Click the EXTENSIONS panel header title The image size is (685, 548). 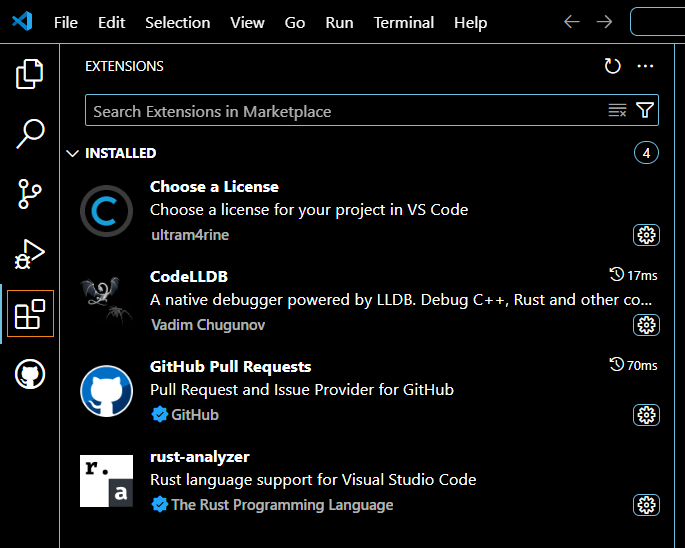pos(124,66)
